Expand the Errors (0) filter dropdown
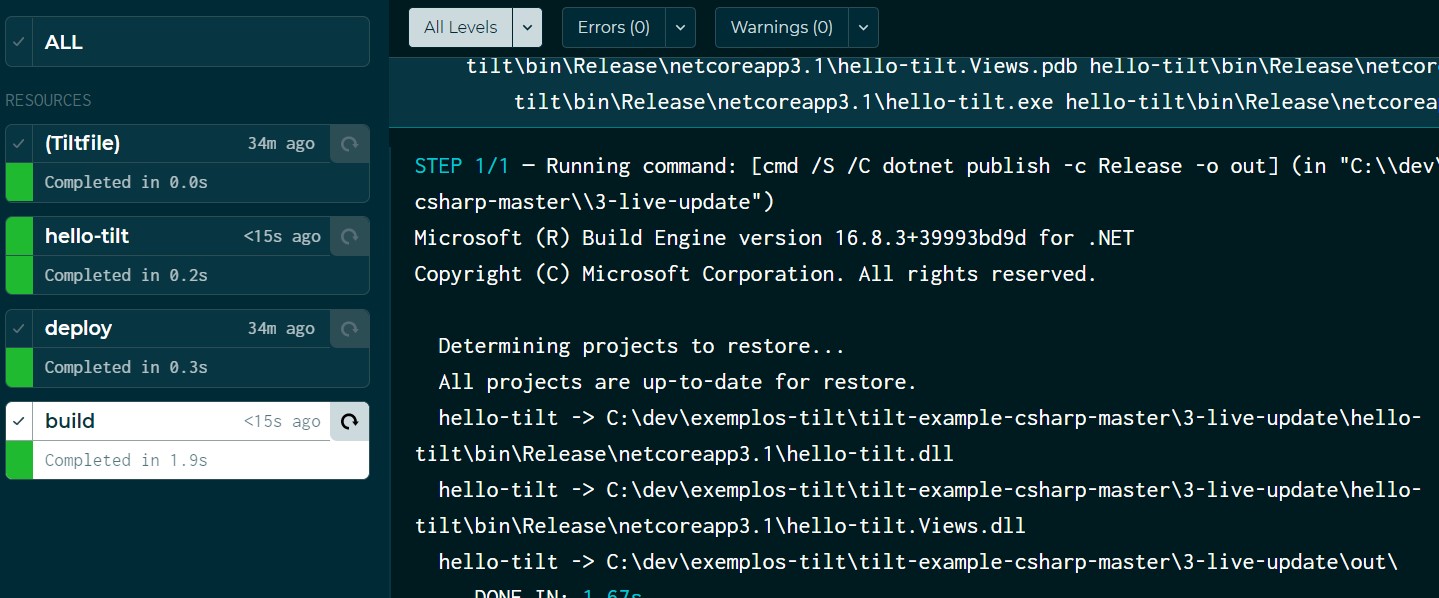 pyautogui.click(x=680, y=28)
